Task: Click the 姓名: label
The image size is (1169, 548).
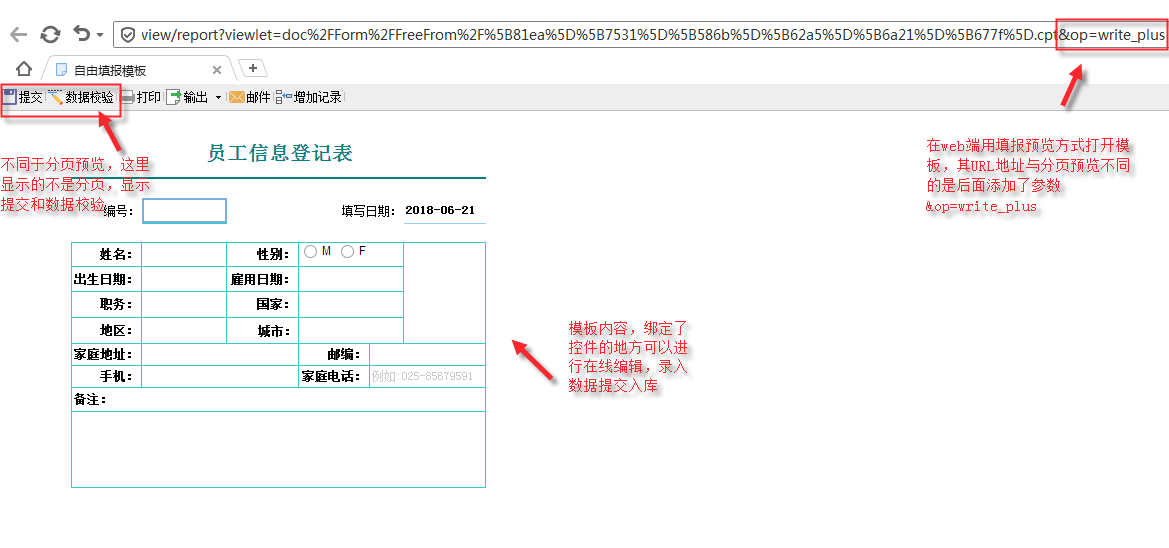Action: coord(116,255)
